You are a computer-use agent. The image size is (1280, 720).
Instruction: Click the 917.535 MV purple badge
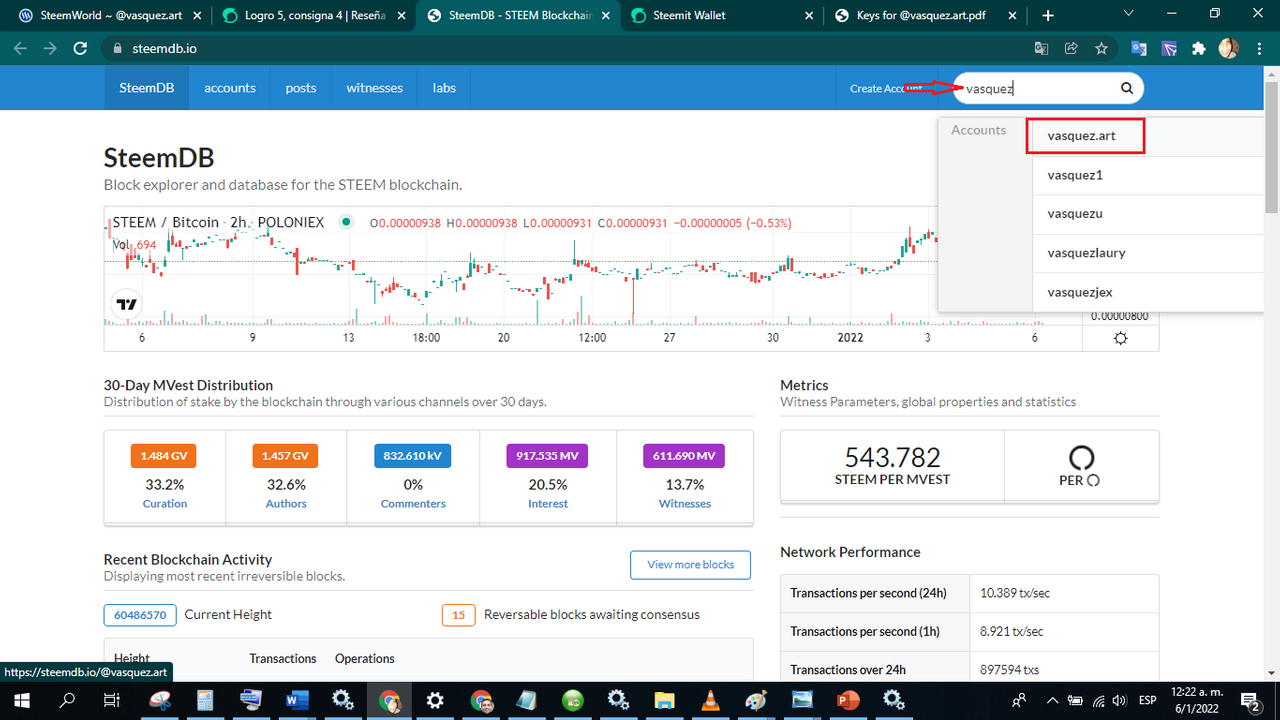click(548, 456)
